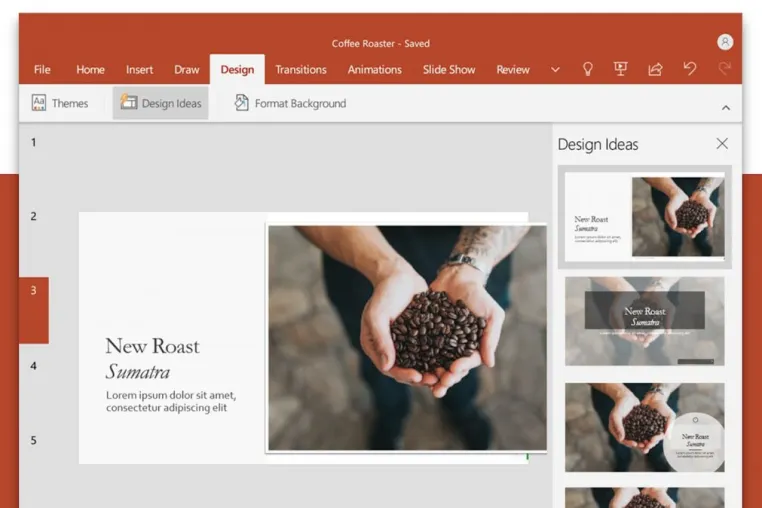Click the Redo arrow icon
This screenshot has height=508, width=762.
(x=724, y=69)
